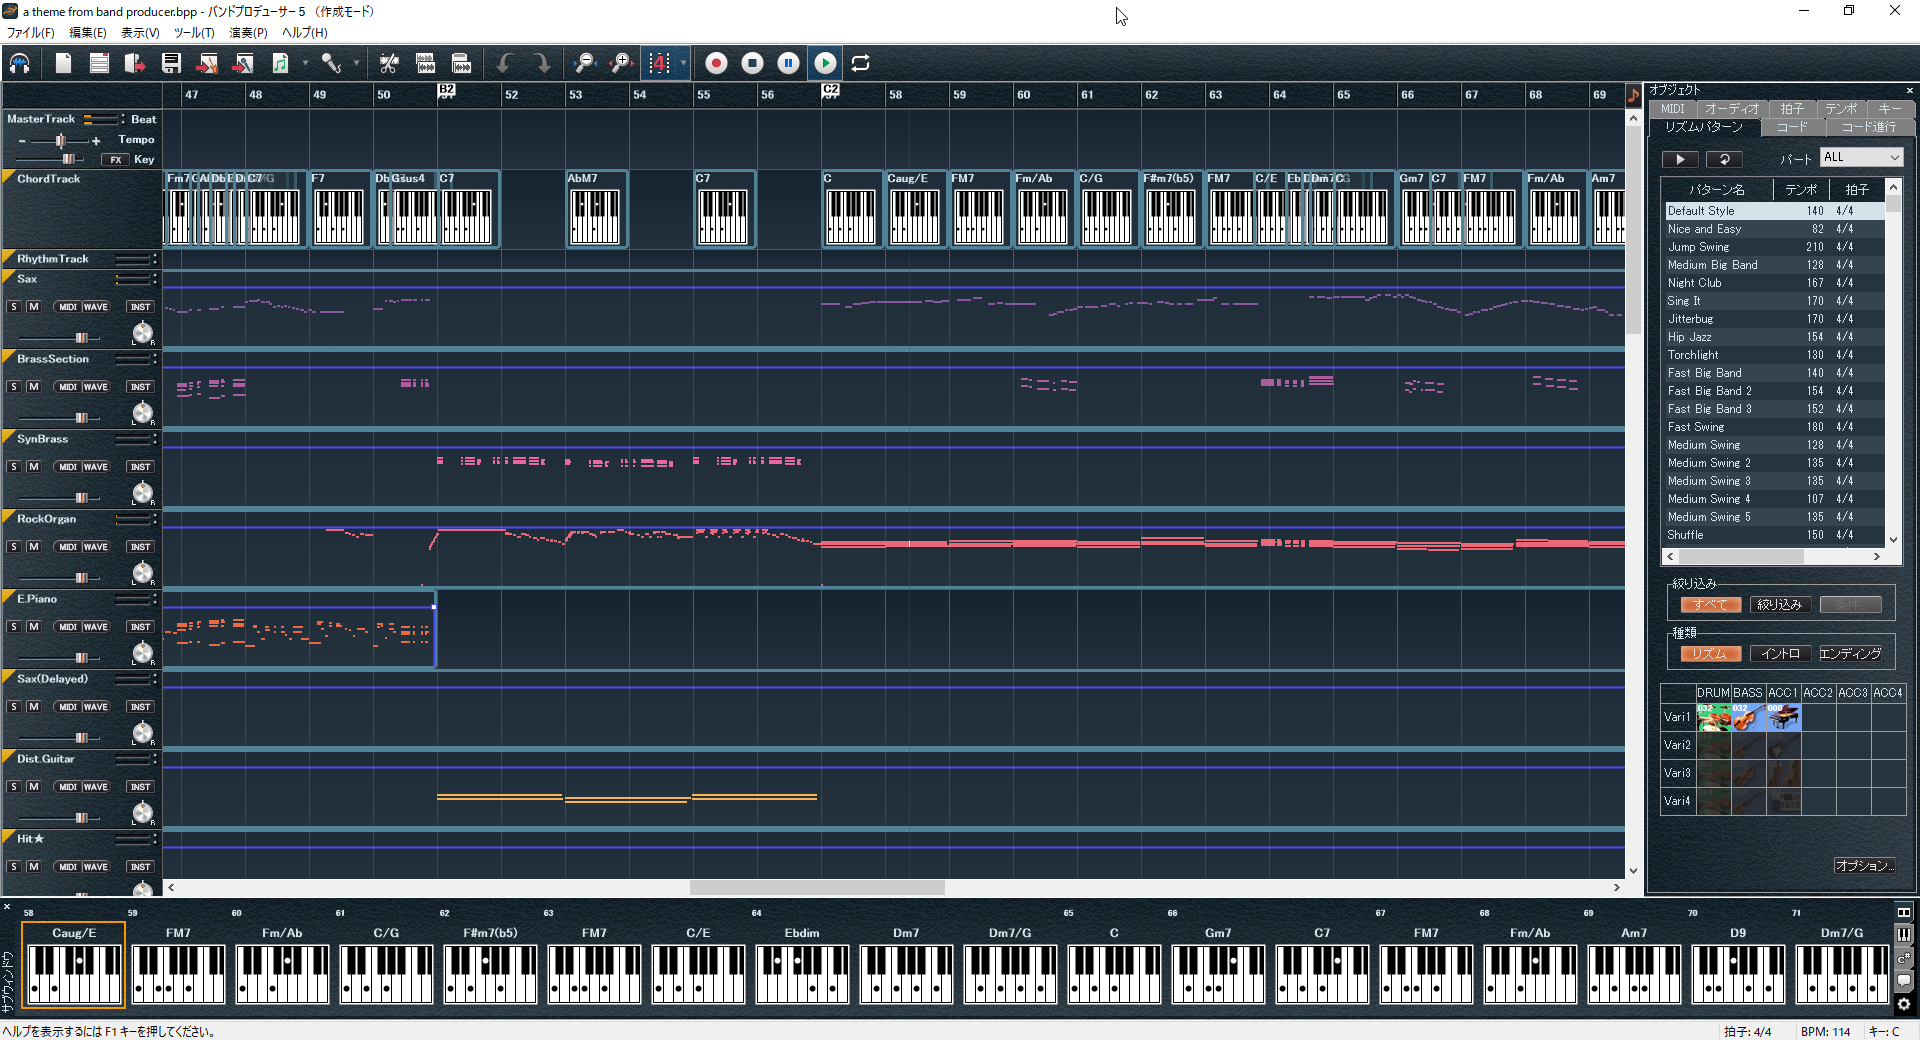
Task: Mute the Sax(Delayed) track
Action: [33, 707]
